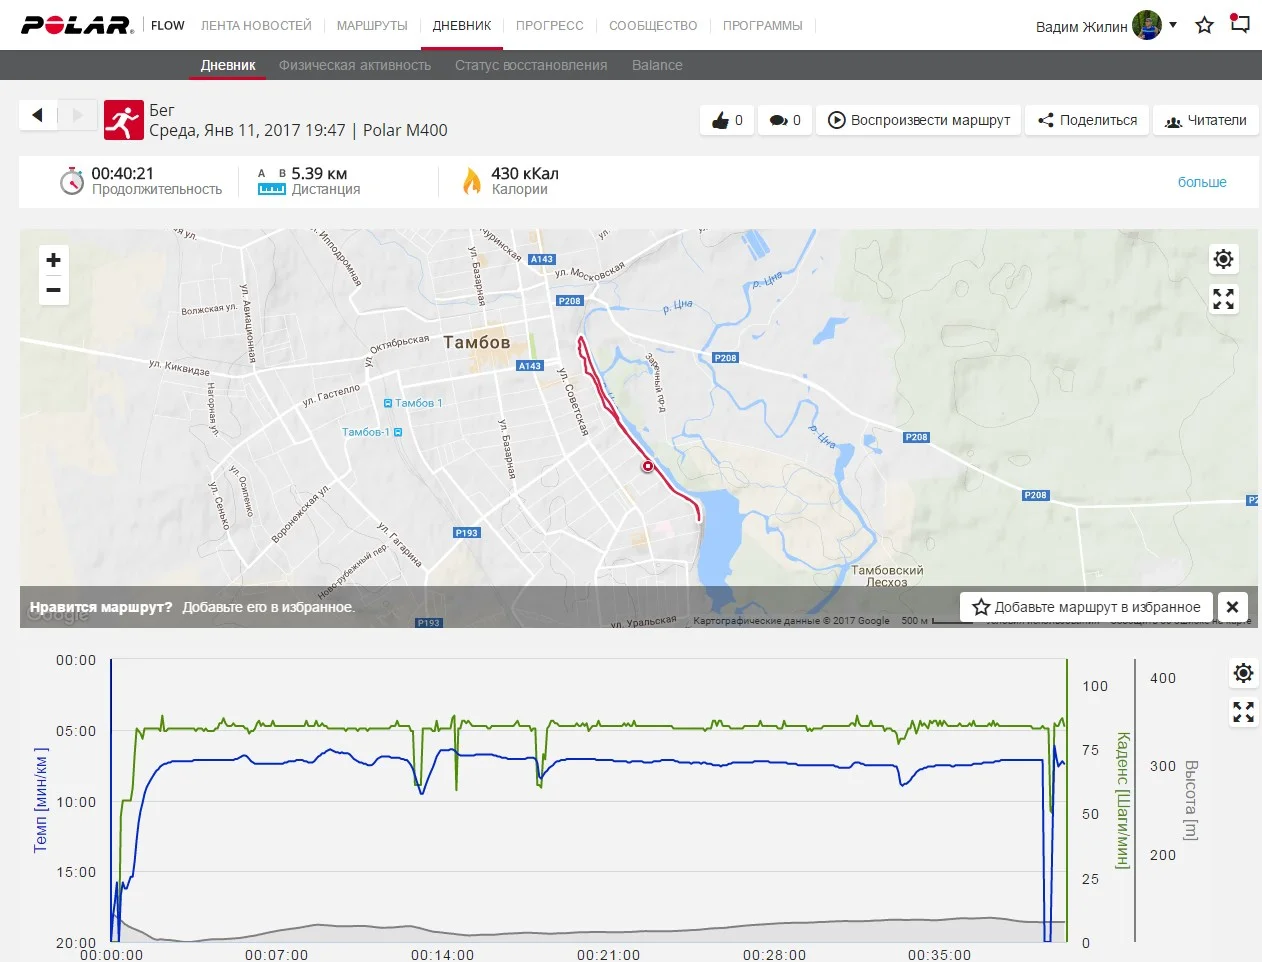Click the 00:40:21 duration value
The image size is (1262, 962).
pyautogui.click(x=123, y=173)
